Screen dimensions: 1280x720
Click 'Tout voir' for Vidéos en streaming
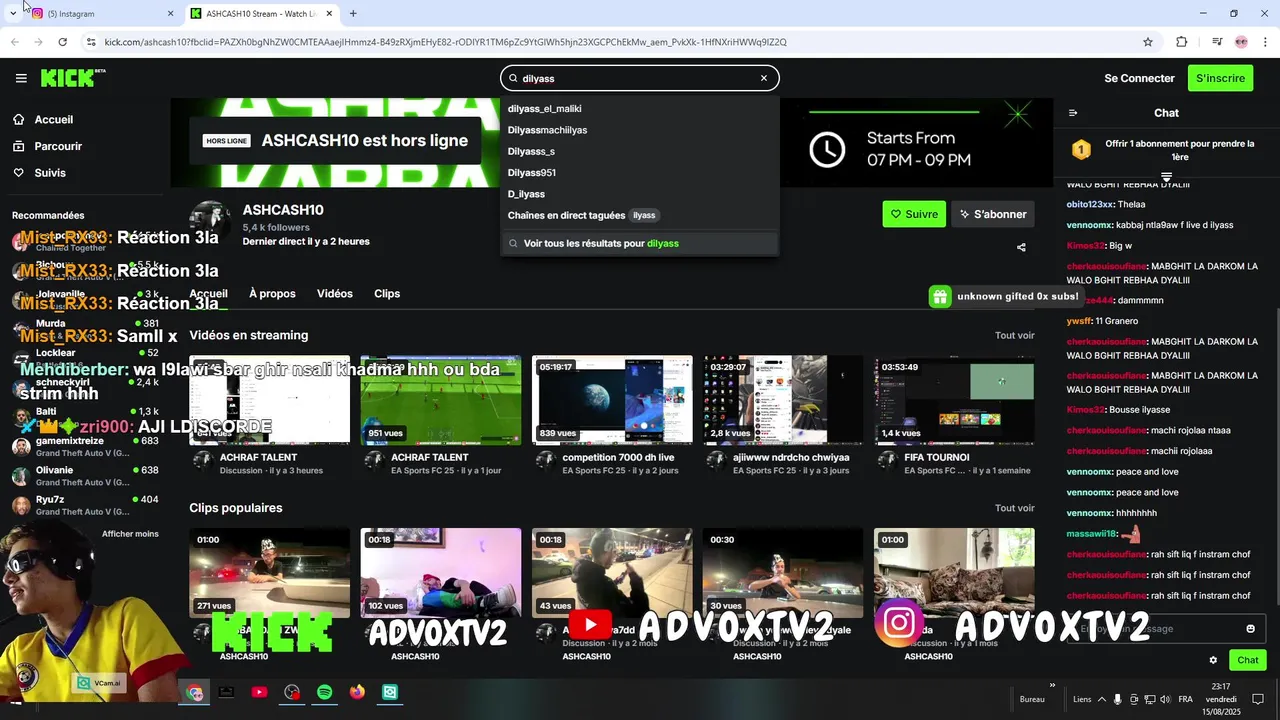coord(1014,336)
